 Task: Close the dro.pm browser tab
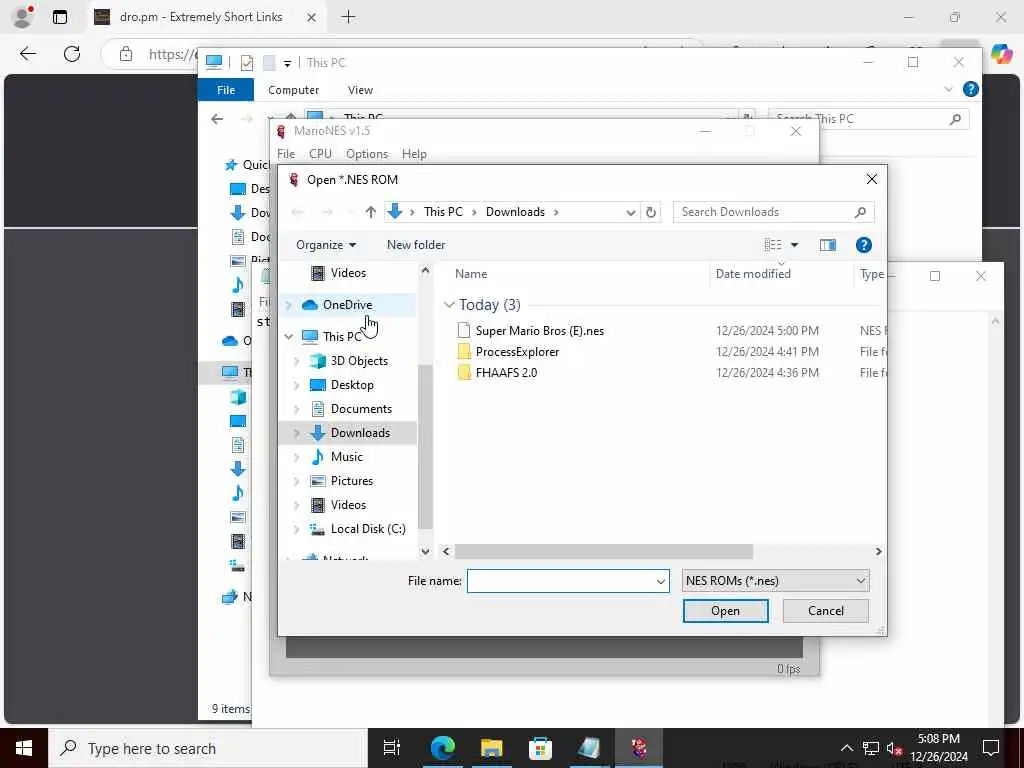point(312,17)
